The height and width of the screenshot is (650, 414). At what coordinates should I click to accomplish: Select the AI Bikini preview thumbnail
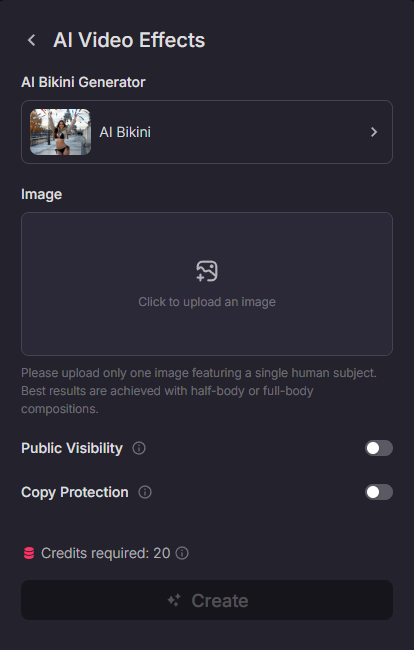[61, 132]
